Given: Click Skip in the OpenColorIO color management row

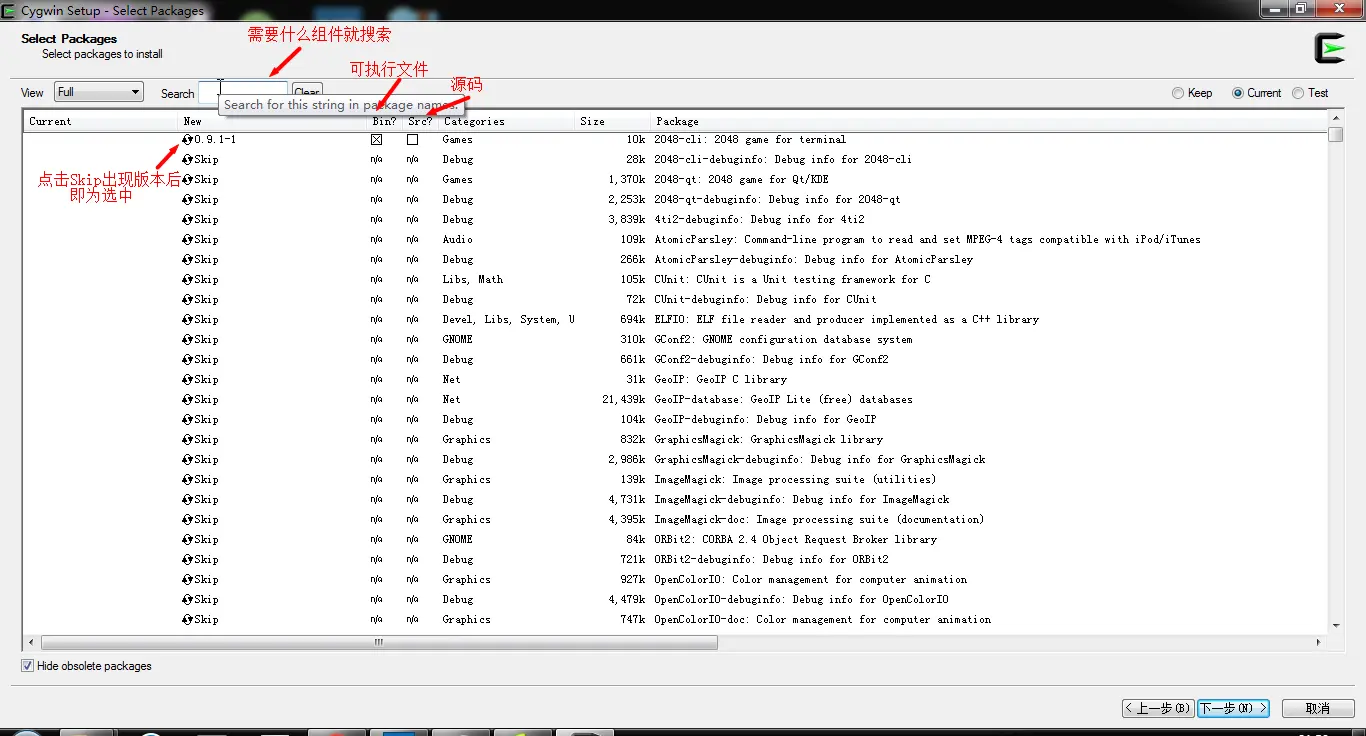Looking at the screenshot, I should (206, 579).
